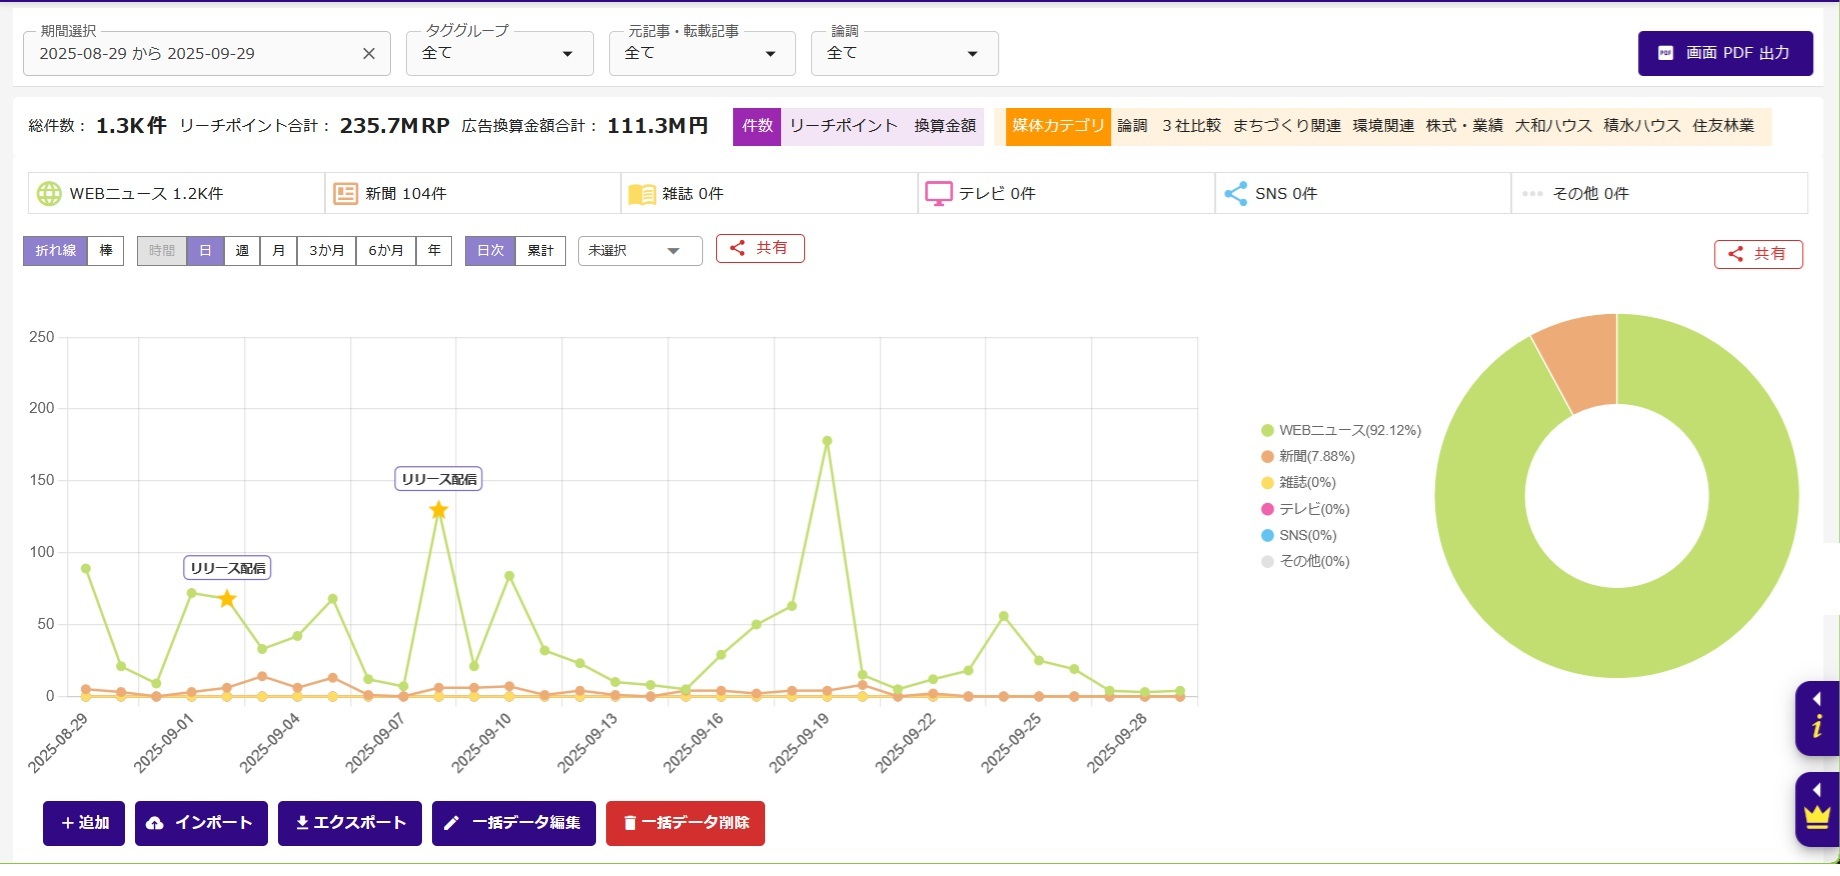Click the PDF icon in 画面 PDF 出力 button
Image resolution: width=1840 pixels, height=876 pixels.
[x=1665, y=53]
